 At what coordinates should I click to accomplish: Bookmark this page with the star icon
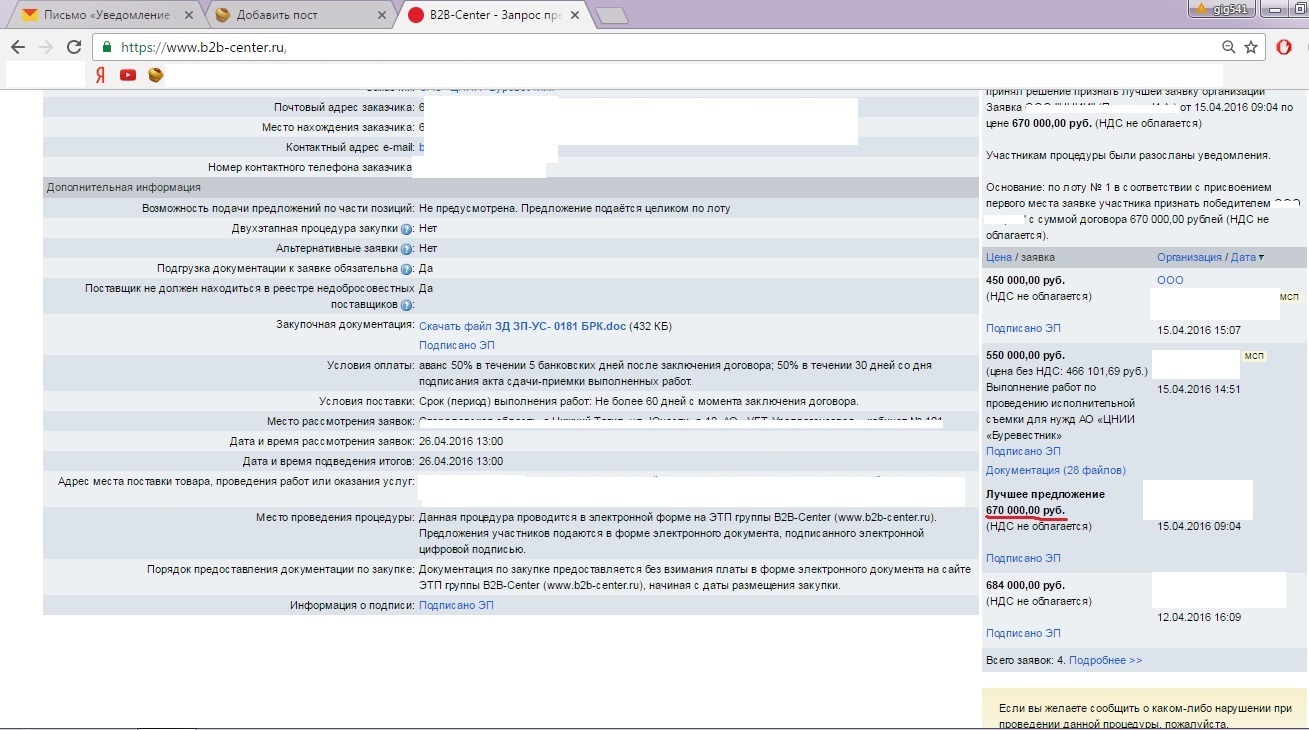coord(1251,47)
